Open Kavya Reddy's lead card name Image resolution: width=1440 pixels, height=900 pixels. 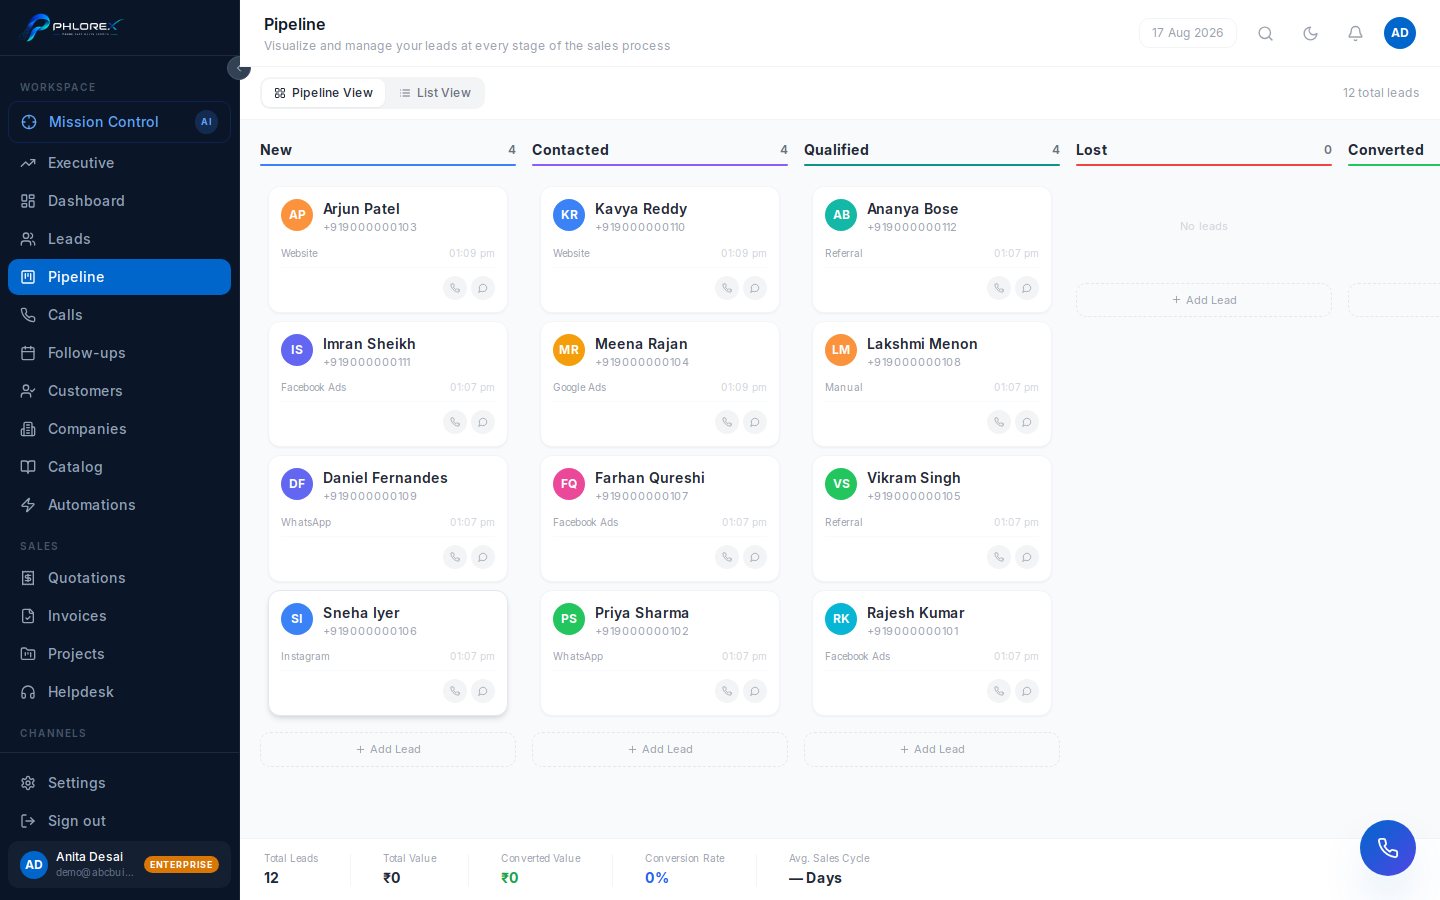pos(641,209)
